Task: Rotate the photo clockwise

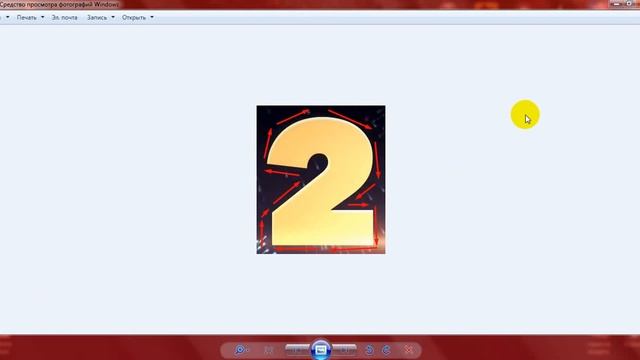Action: (386, 350)
